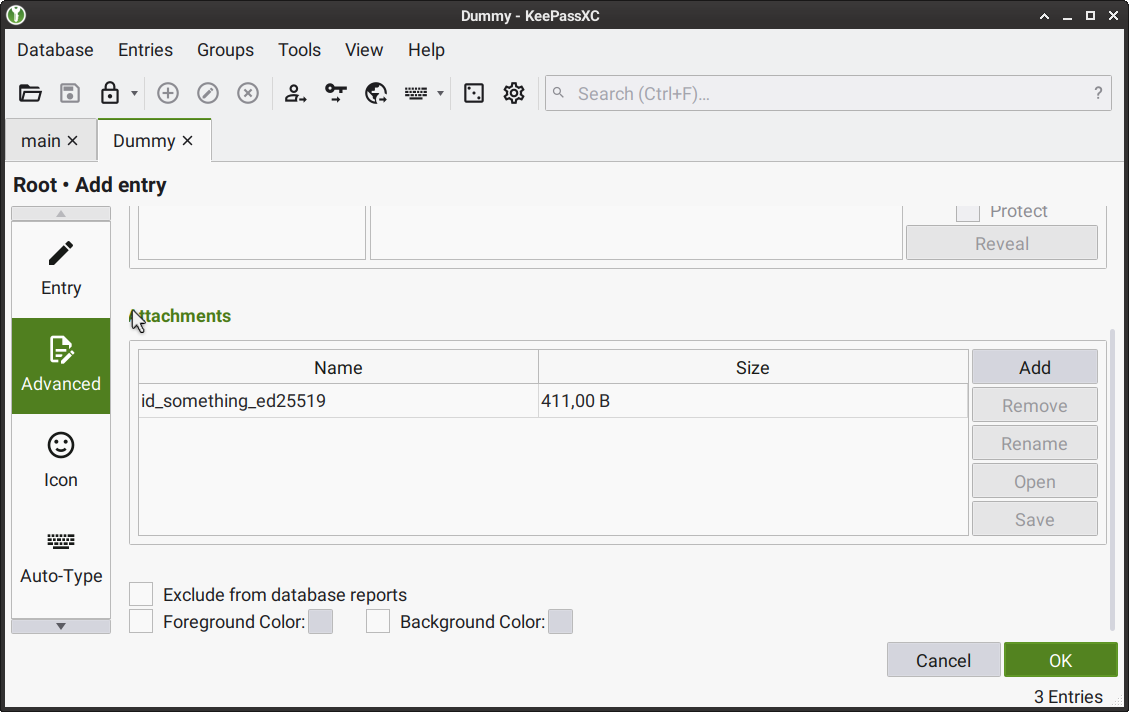Image resolution: width=1129 pixels, height=712 pixels.
Task: Toggle the Foreground Color checkbox
Action: (140, 620)
